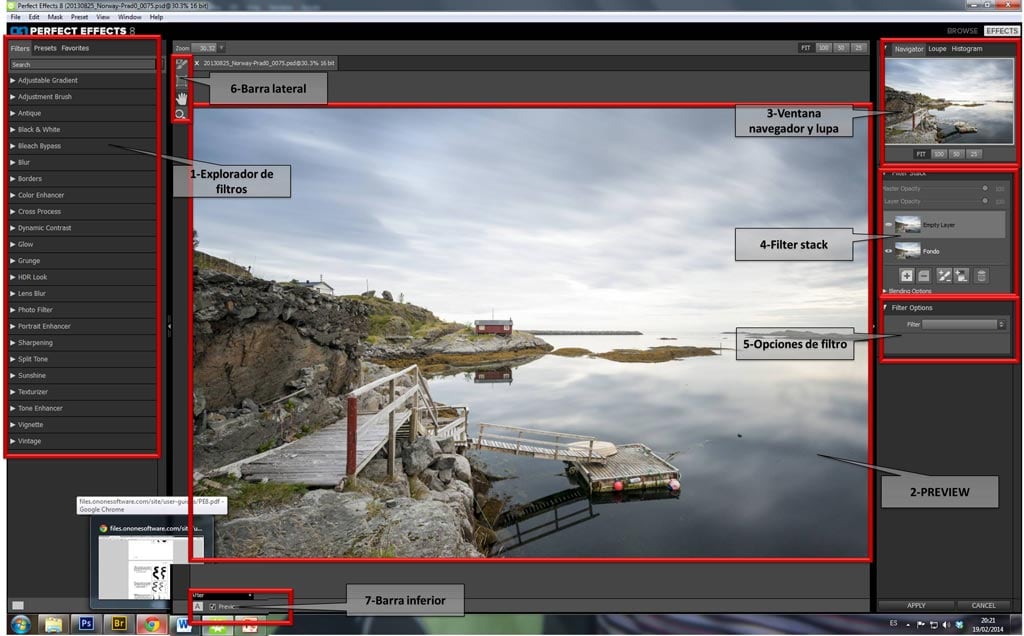Select the Glow filter row
This screenshot has width=1024, height=636.
[82, 244]
